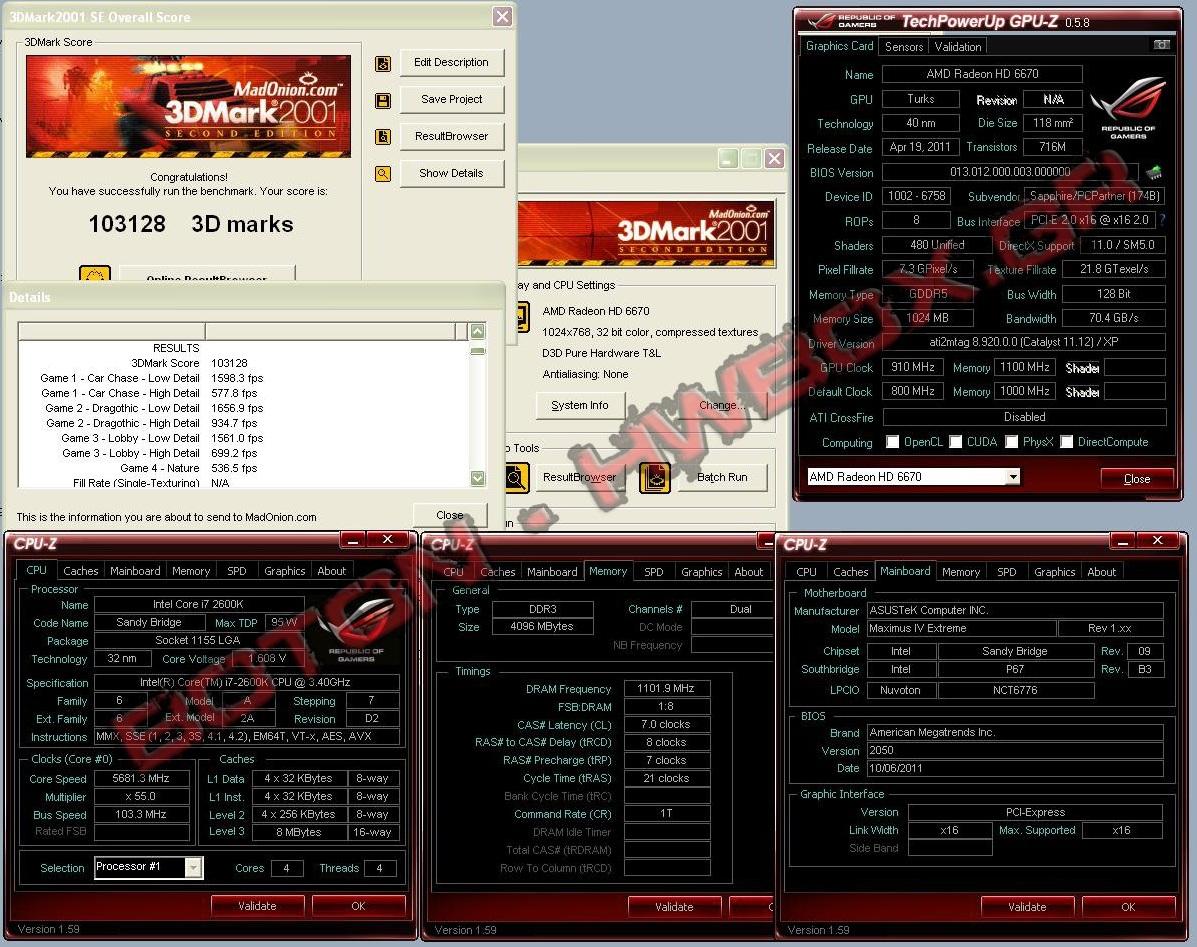Click the Bus Interface question mark icon
The height and width of the screenshot is (947, 1197).
point(1163,220)
